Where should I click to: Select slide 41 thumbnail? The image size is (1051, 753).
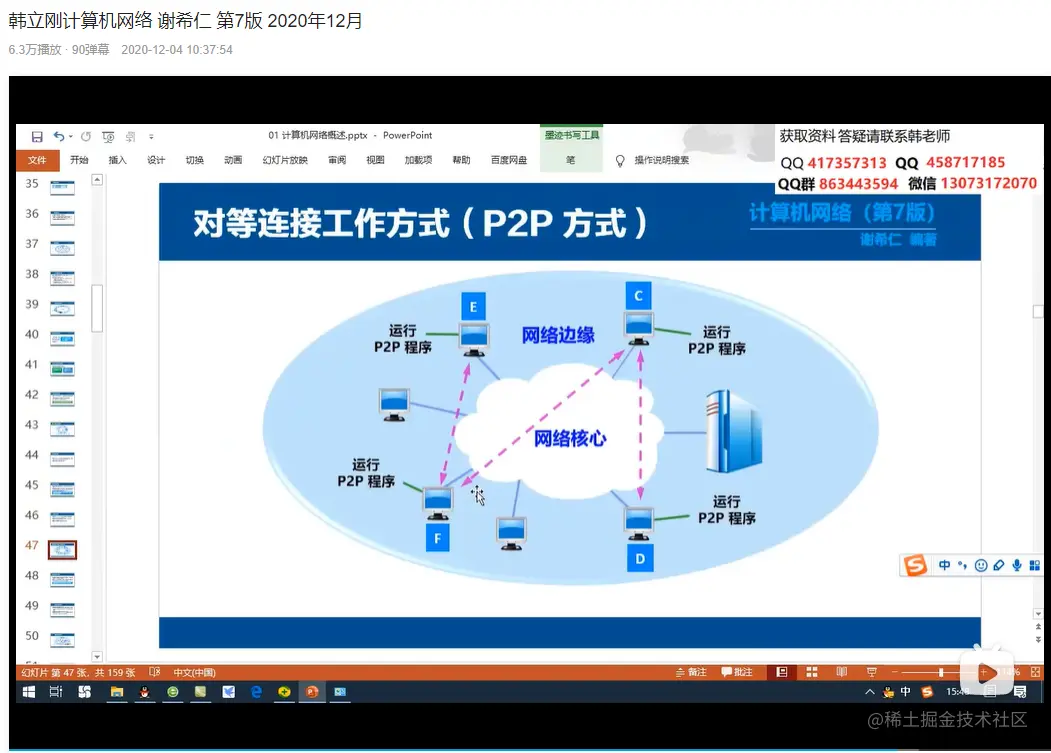[62, 369]
